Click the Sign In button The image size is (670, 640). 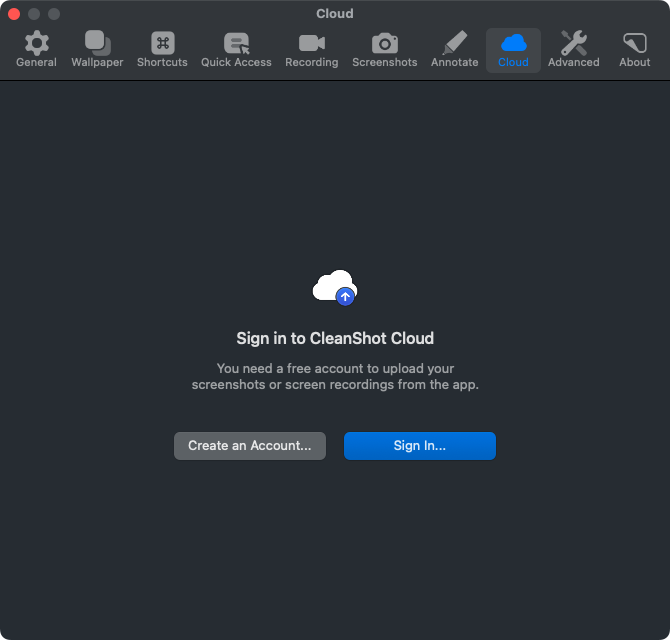420,446
